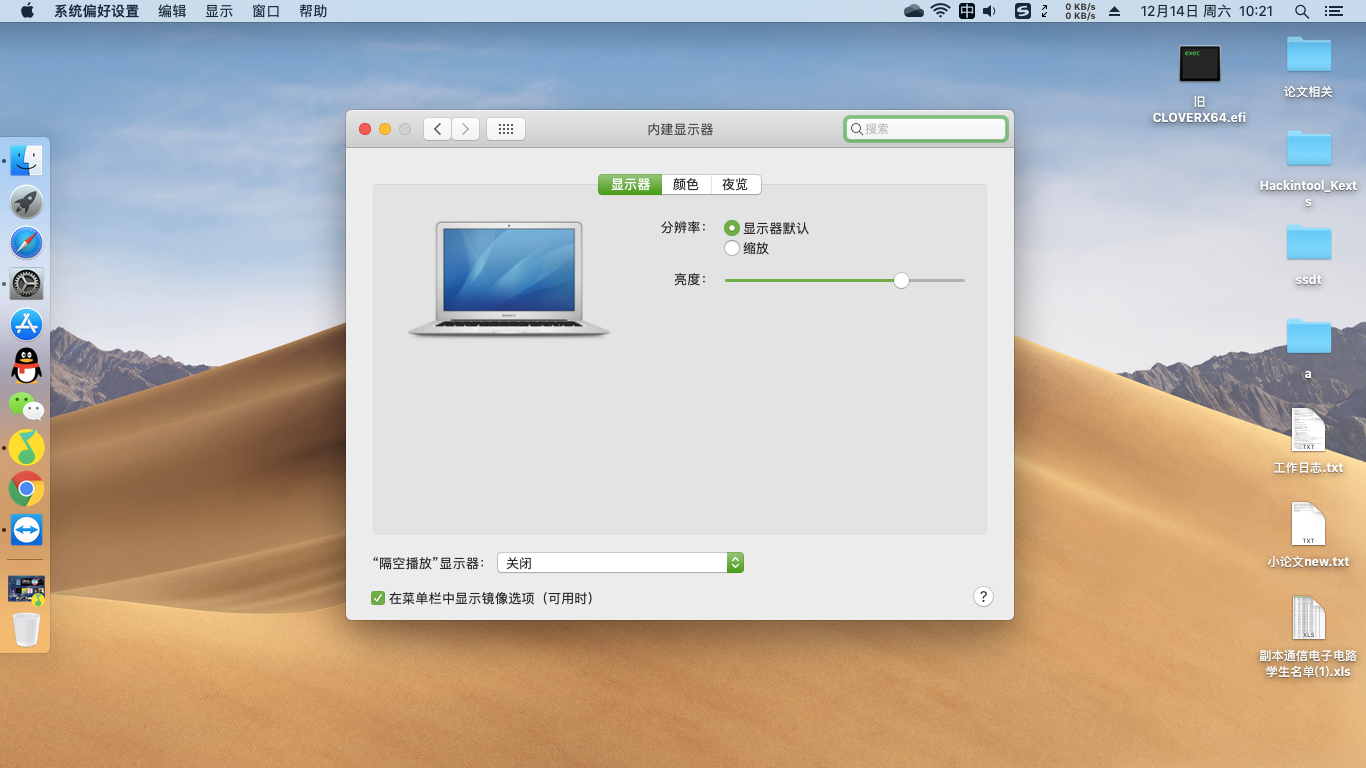Image resolution: width=1366 pixels, height=768 pixels.
Task: Open the Apple menu
Action: pos(27,11)
